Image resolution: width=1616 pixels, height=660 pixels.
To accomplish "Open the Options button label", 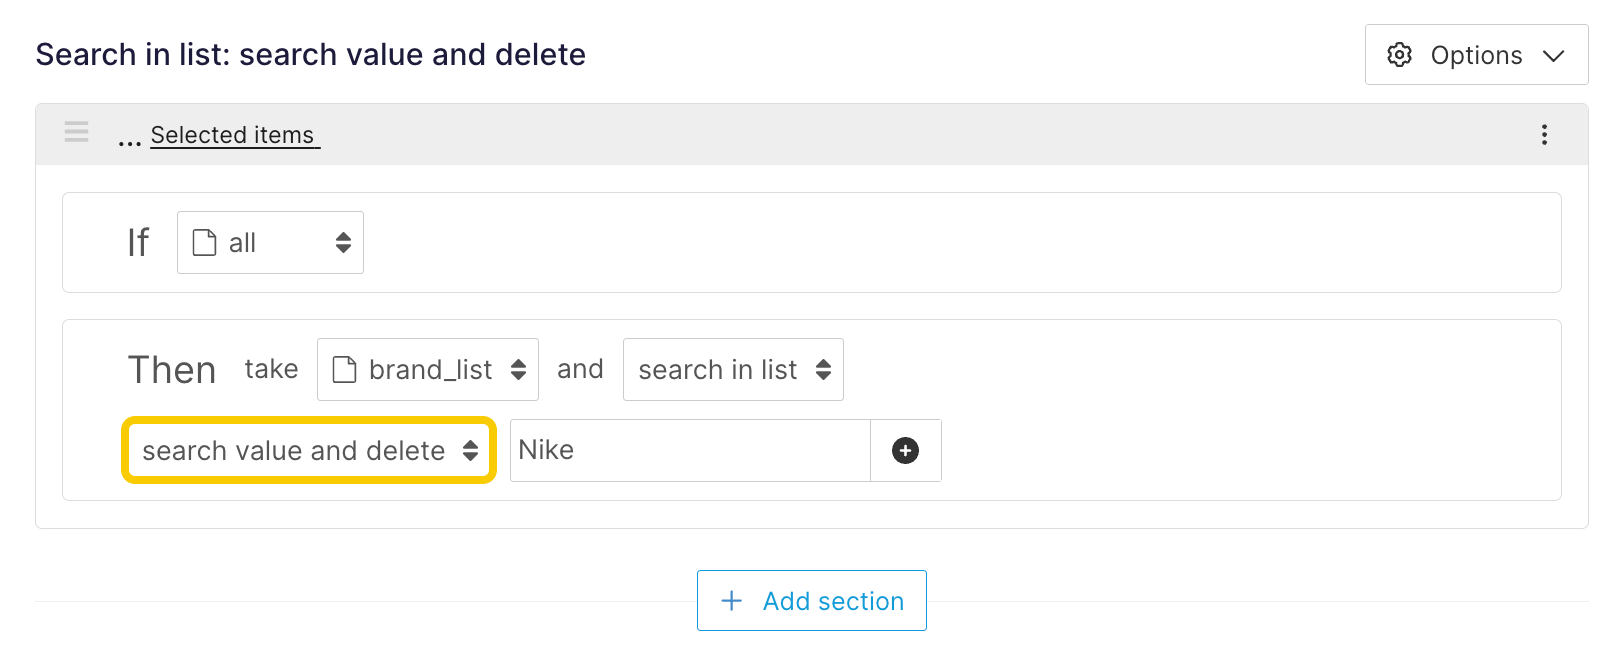I will pos(1476,56).
